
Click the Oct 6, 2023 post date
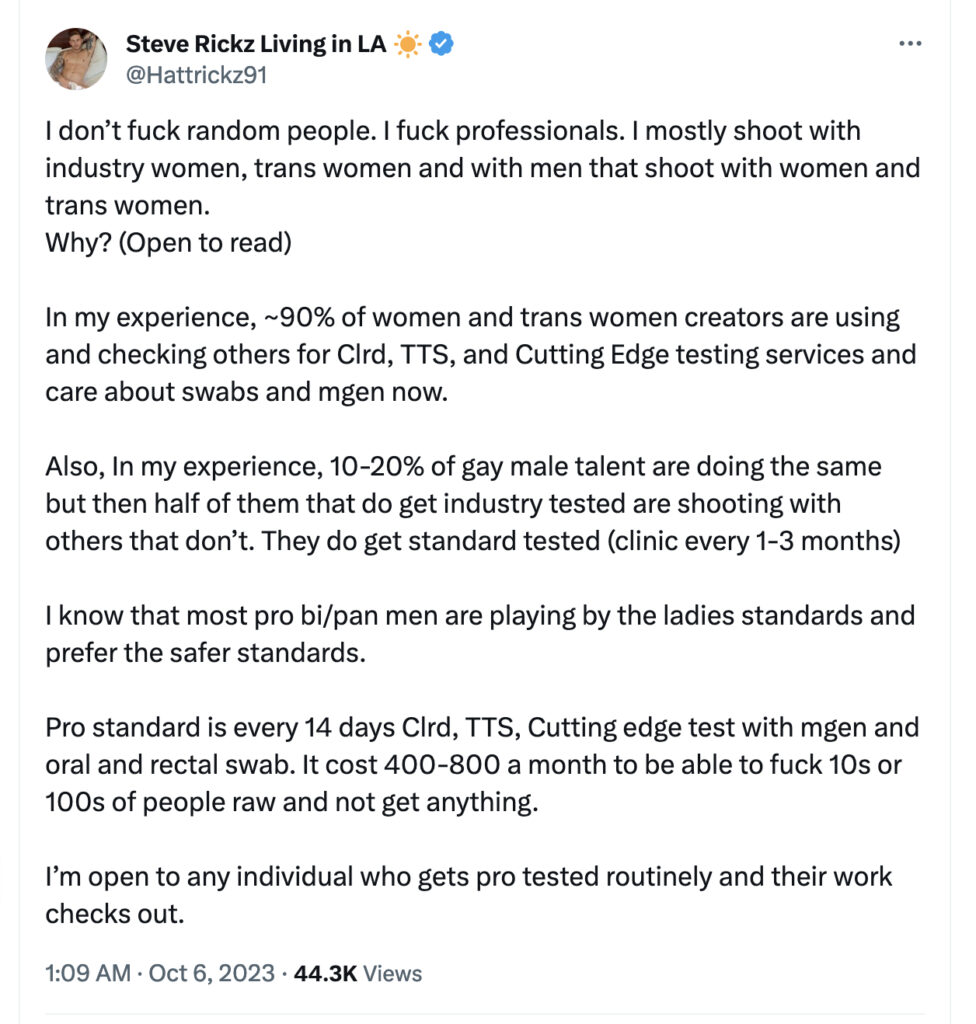[x=212, y=973]
